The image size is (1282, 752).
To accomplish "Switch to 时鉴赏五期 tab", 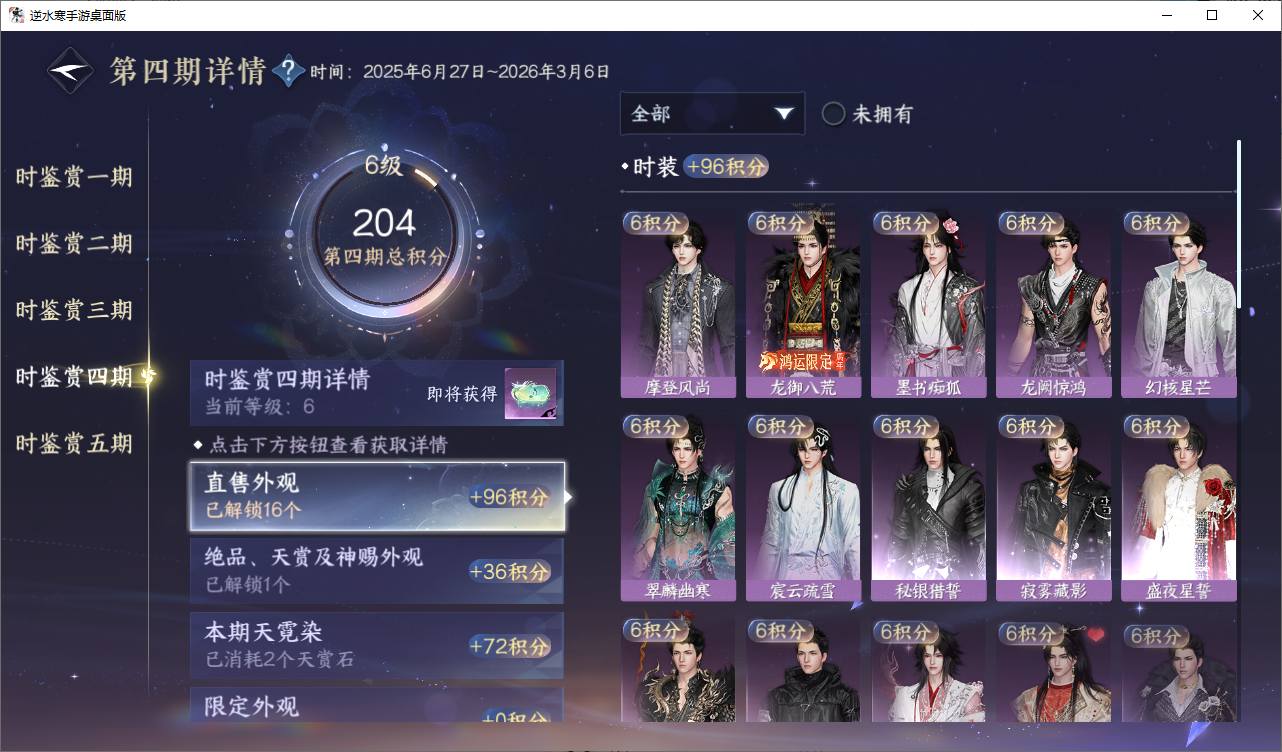I will click(x=74, y=443).
